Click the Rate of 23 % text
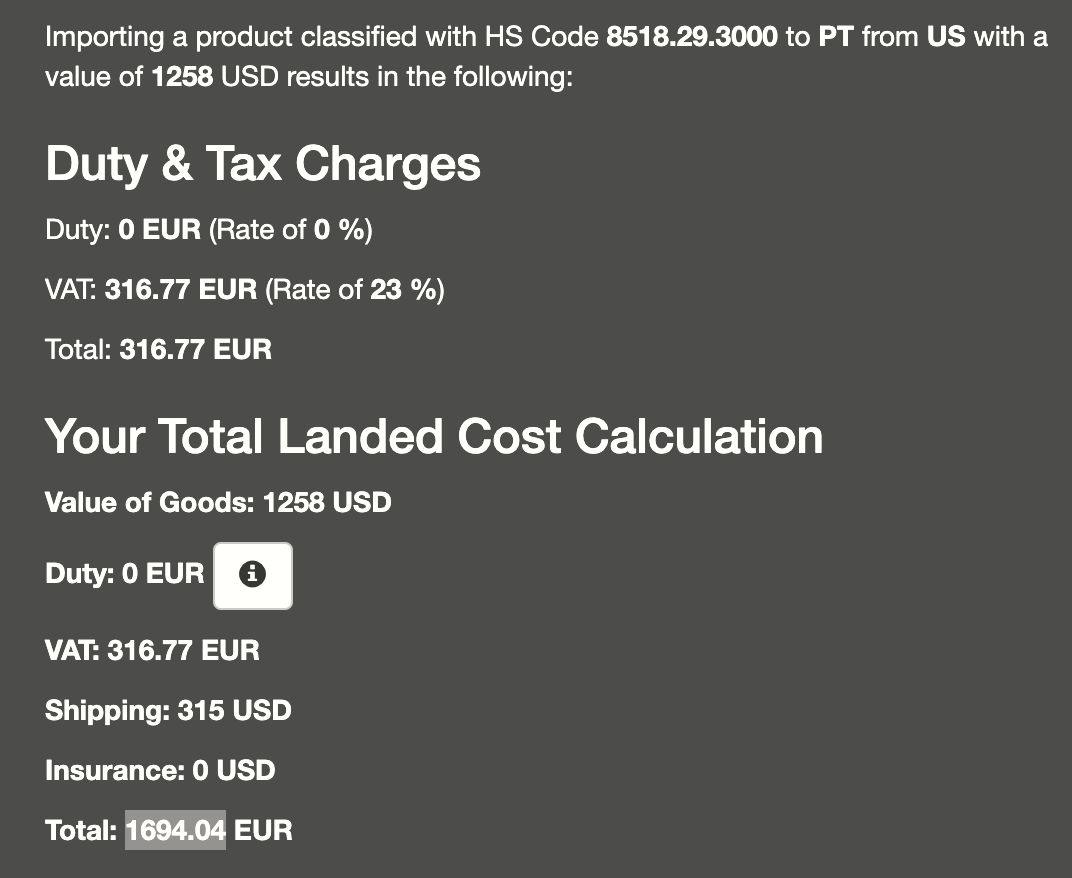Viewport: 1072px width, 878px height. click(355, 290)
